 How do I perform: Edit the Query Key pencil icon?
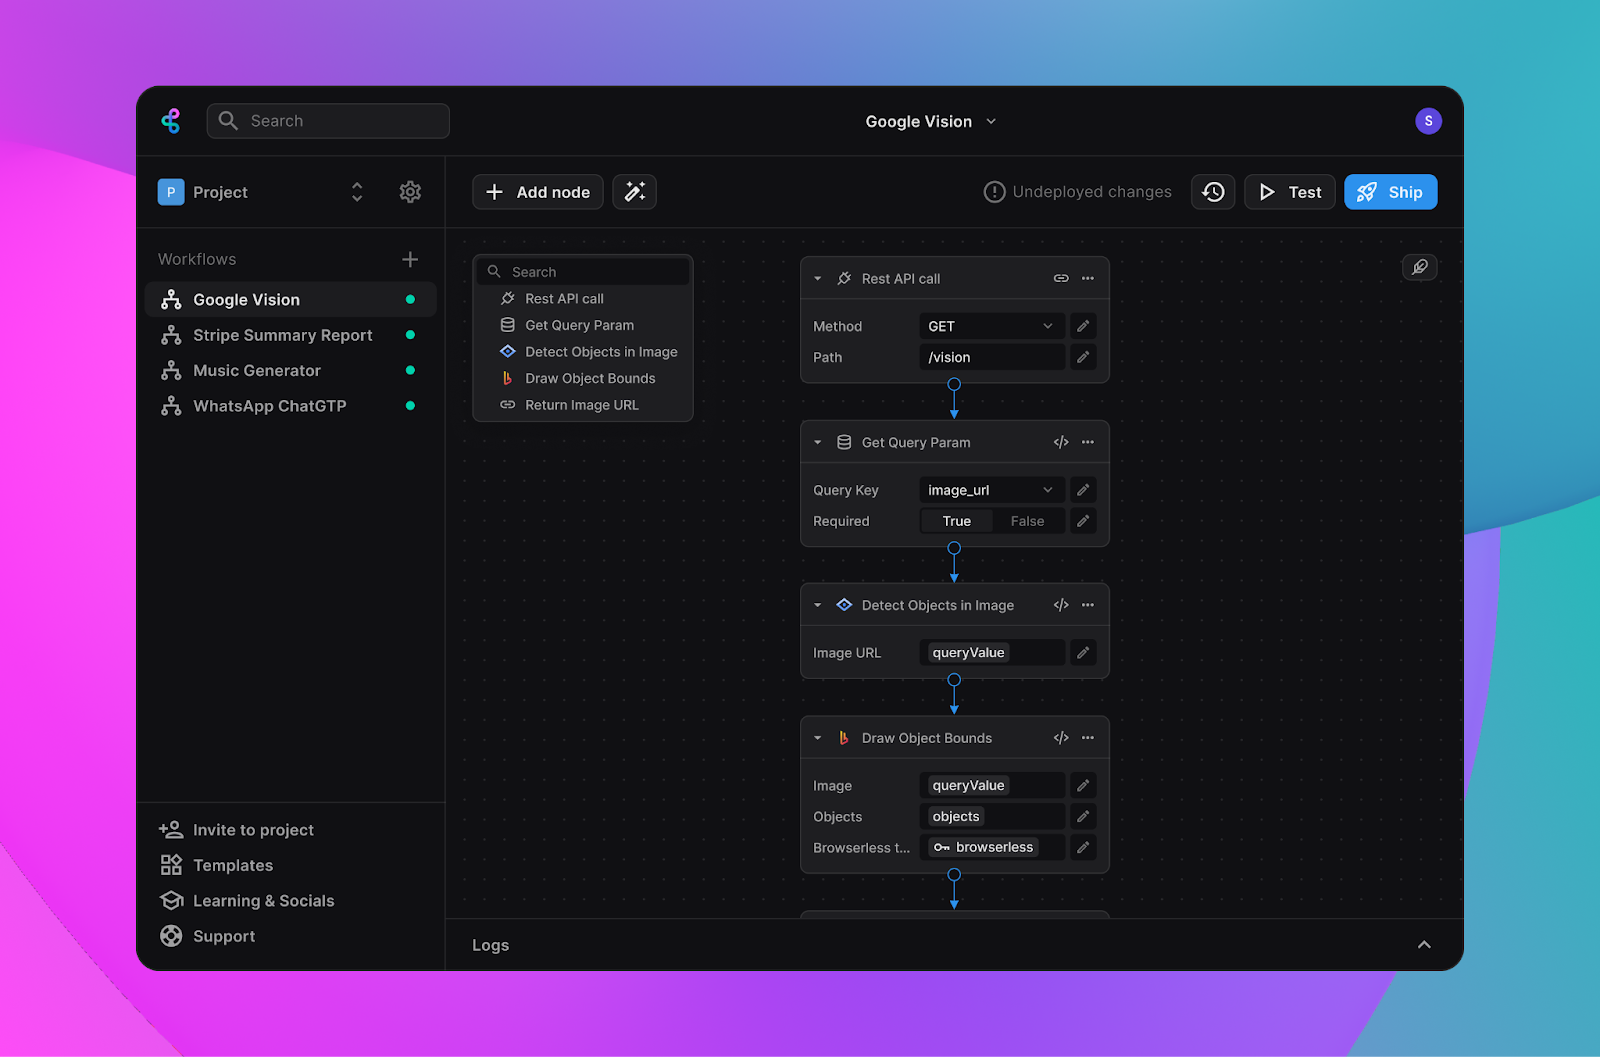point(1083,490)
